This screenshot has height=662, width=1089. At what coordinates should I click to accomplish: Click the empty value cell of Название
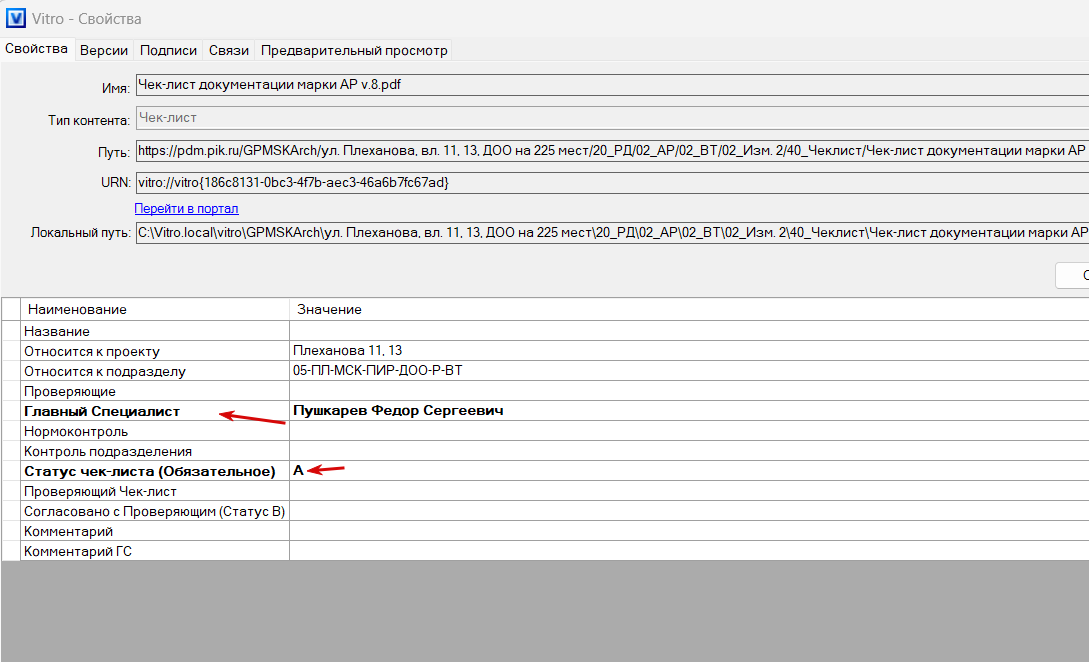689,331
